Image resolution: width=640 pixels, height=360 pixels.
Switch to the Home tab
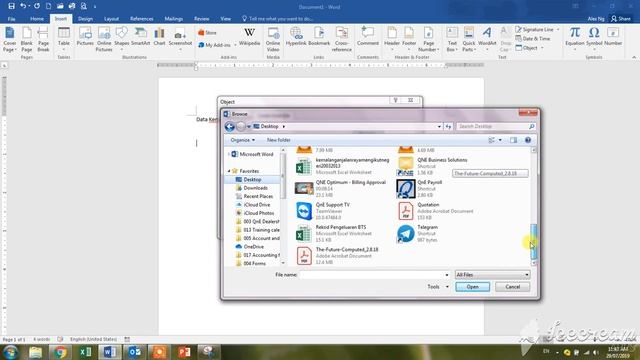tap(37, 19)
